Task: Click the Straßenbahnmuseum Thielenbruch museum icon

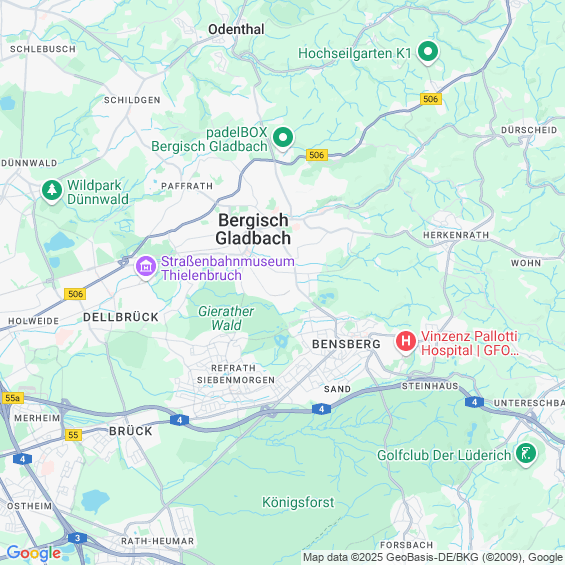Action: pos(146,267)
